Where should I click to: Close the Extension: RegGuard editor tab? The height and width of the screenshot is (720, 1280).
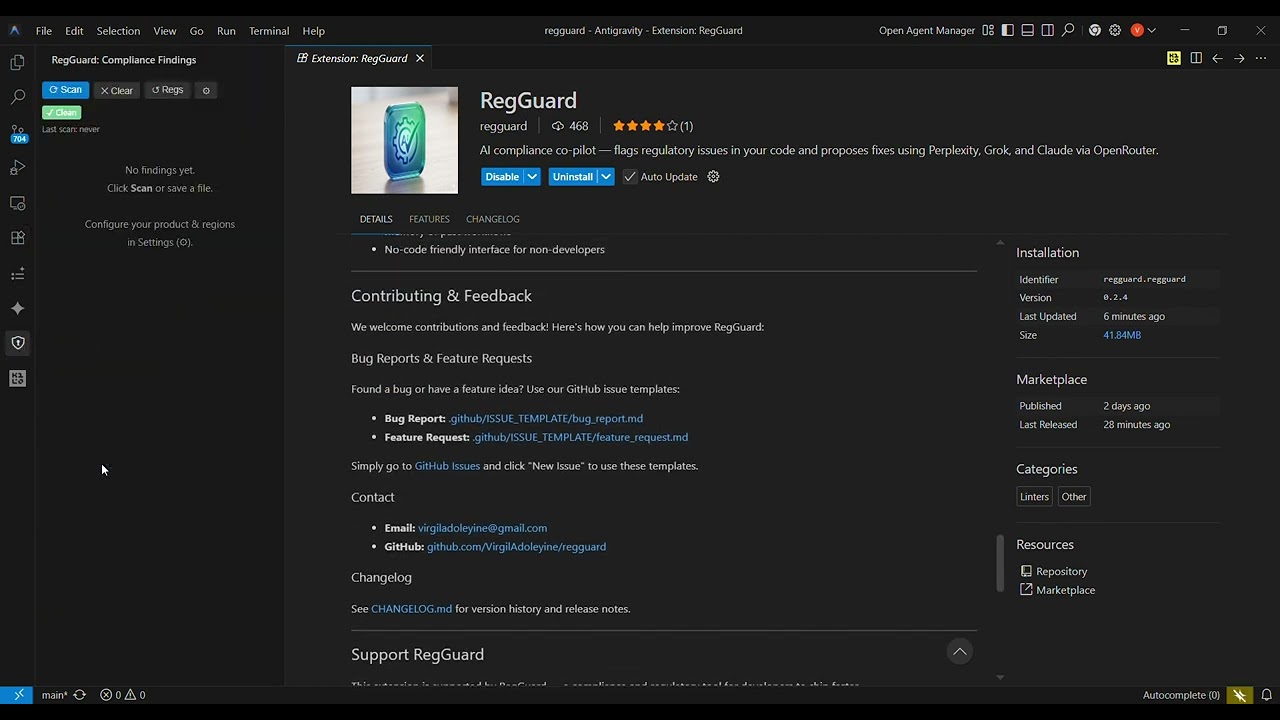[420, 58]
